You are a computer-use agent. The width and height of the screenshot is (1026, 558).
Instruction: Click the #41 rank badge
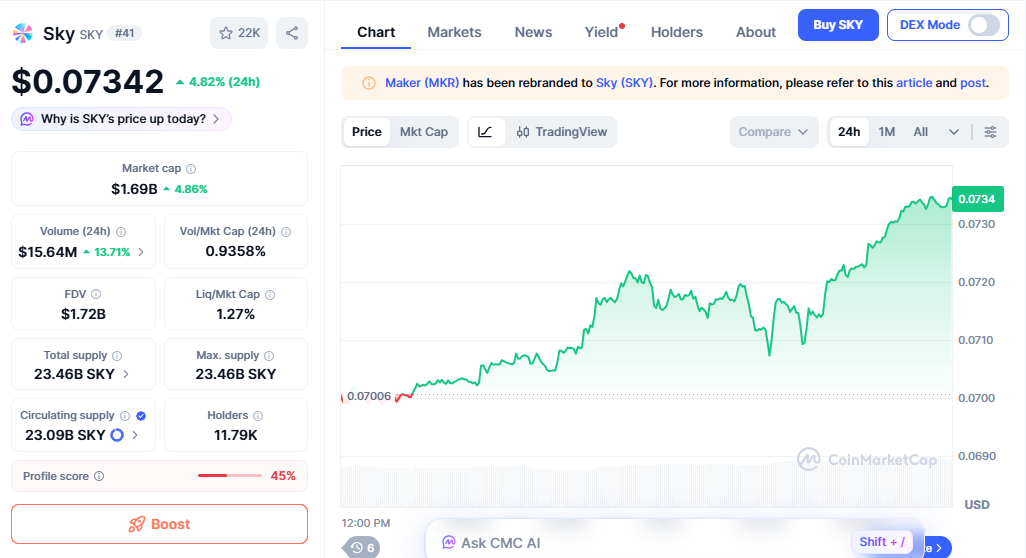[124, 33]
